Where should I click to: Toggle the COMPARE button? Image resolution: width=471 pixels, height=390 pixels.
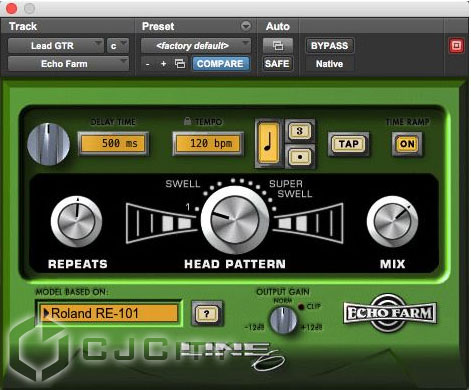pos(220,64)
